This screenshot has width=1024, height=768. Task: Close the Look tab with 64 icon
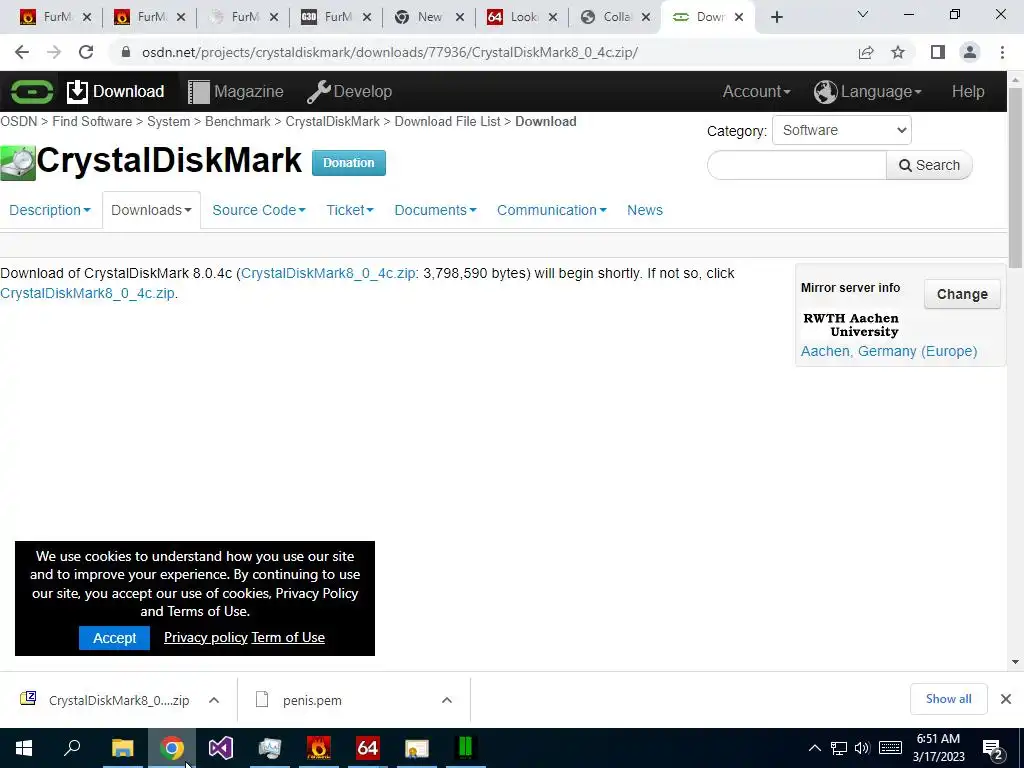point(553,17)
